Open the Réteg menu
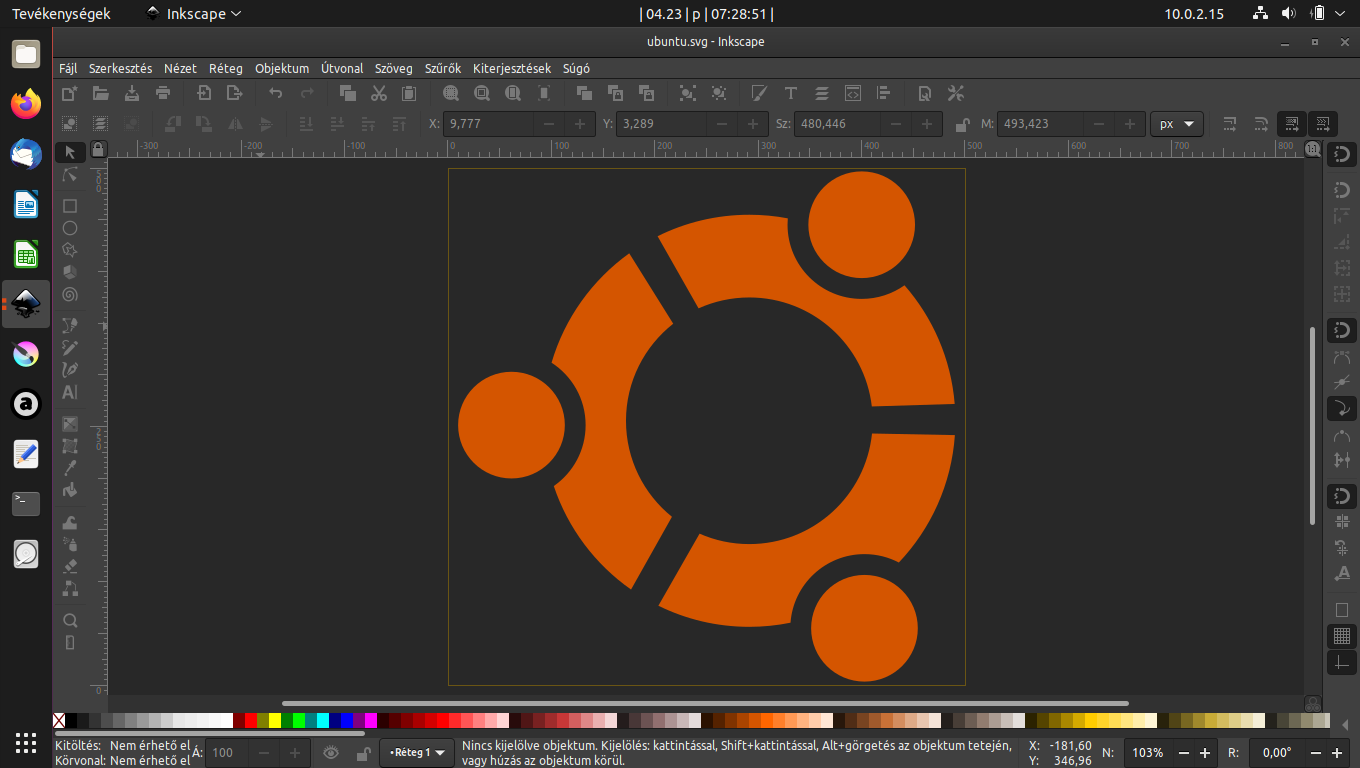Viewport: 1360px width, 768px height. [x=226, y=69]
